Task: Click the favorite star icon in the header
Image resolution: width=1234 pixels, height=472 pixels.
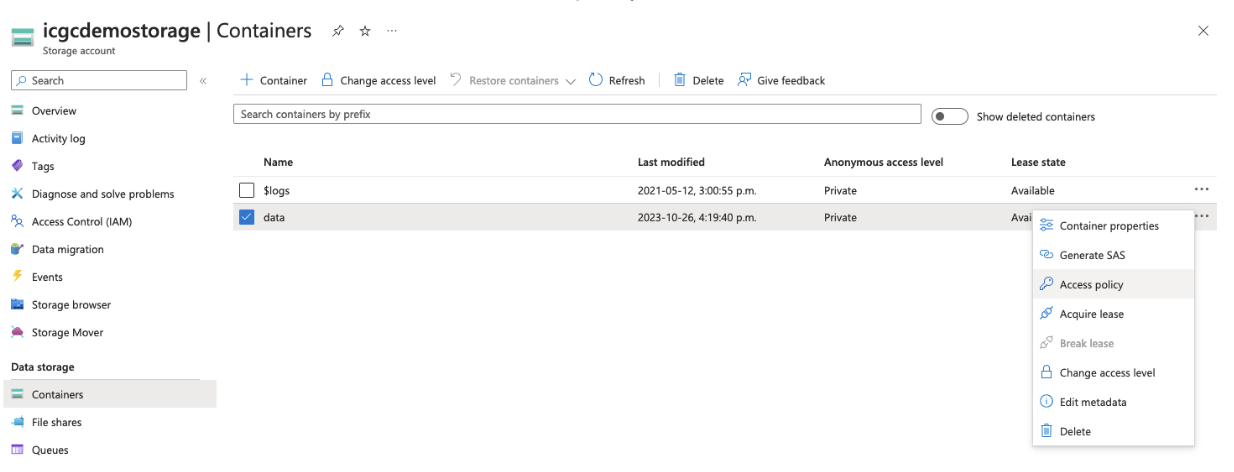Action: 365,32
